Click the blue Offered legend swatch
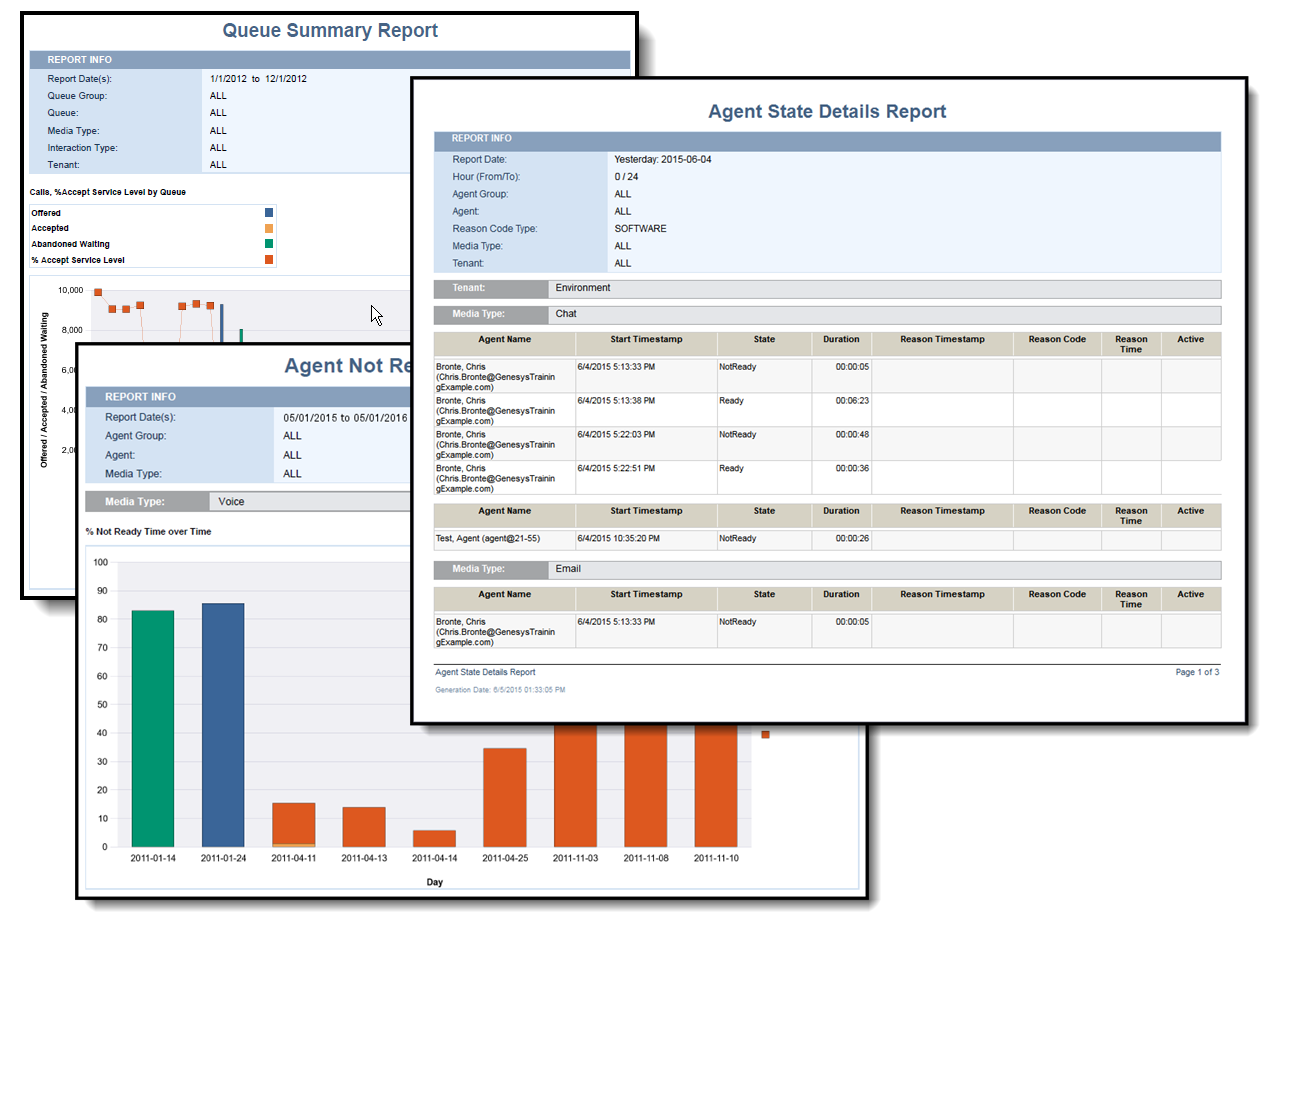 (x=269, y=213)
